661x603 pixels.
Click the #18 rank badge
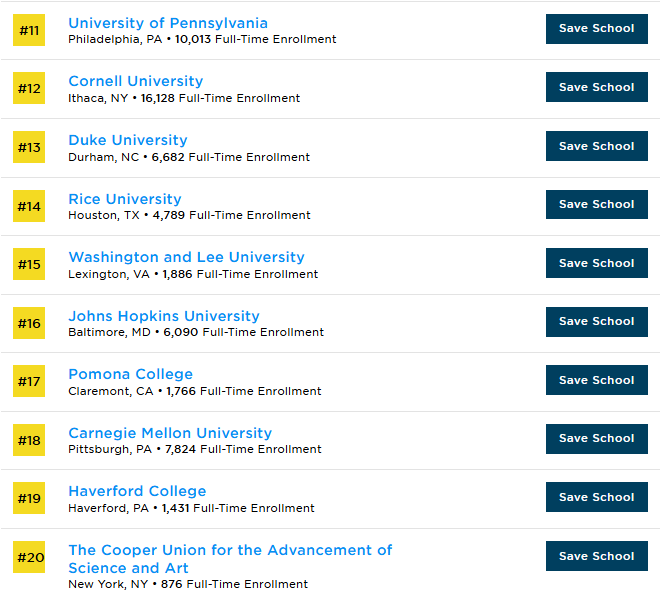29,440
